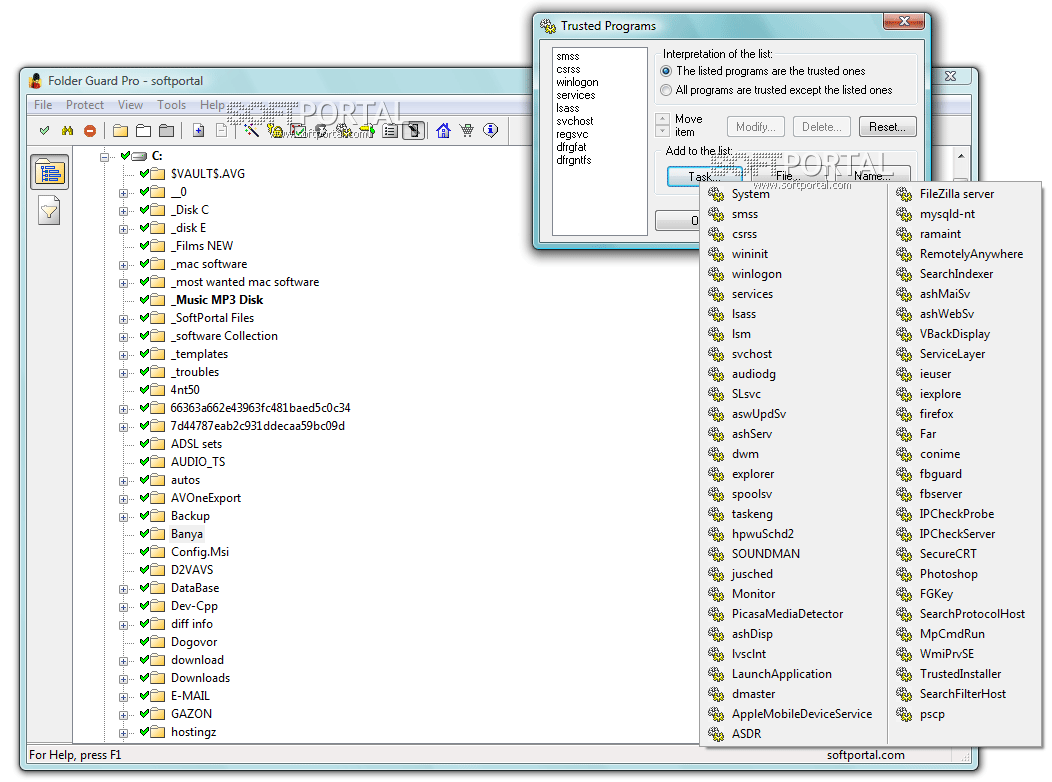Expand the _Disk C folder node
Screen dimensions: 1052x782
pos(123,211)
